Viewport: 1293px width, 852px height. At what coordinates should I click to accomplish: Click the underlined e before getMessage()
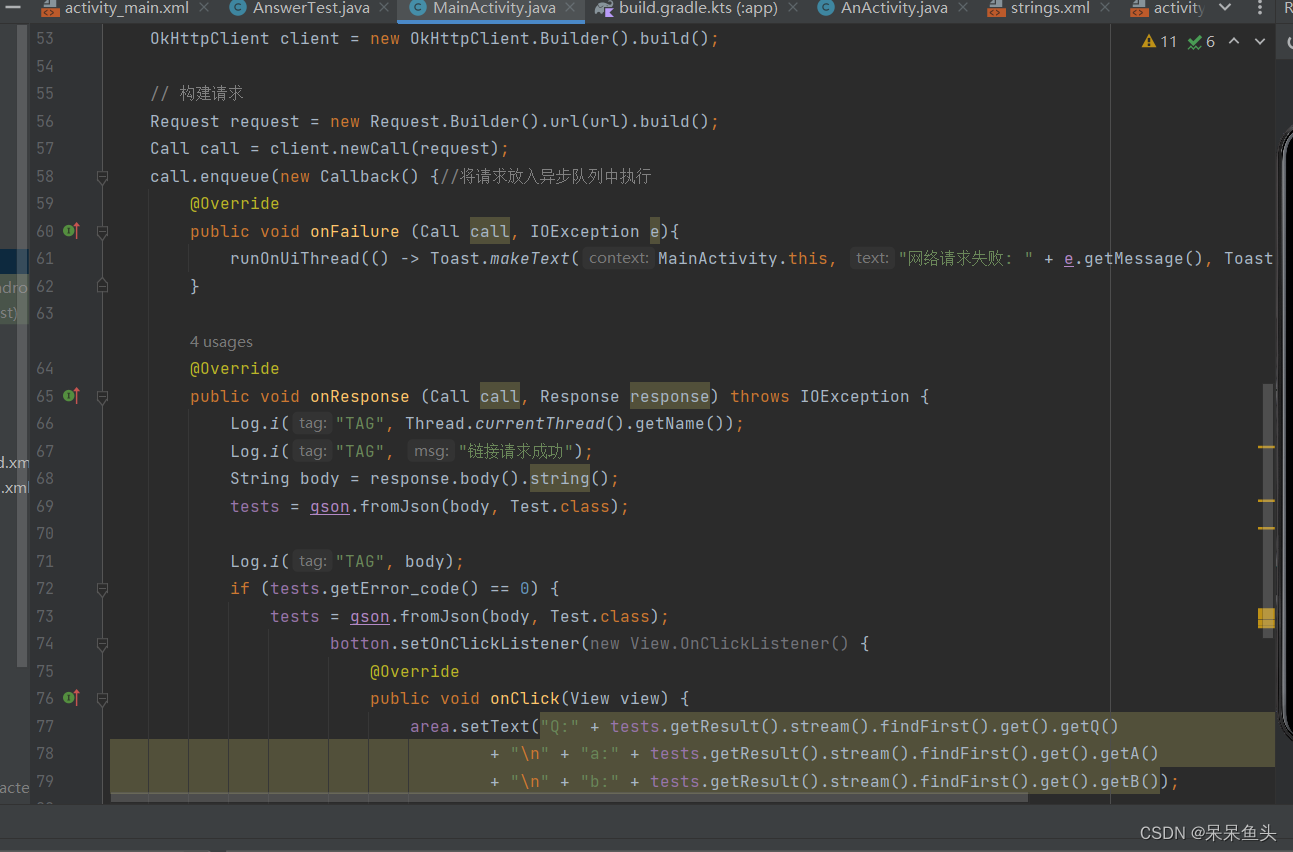tap(1068, 258)
